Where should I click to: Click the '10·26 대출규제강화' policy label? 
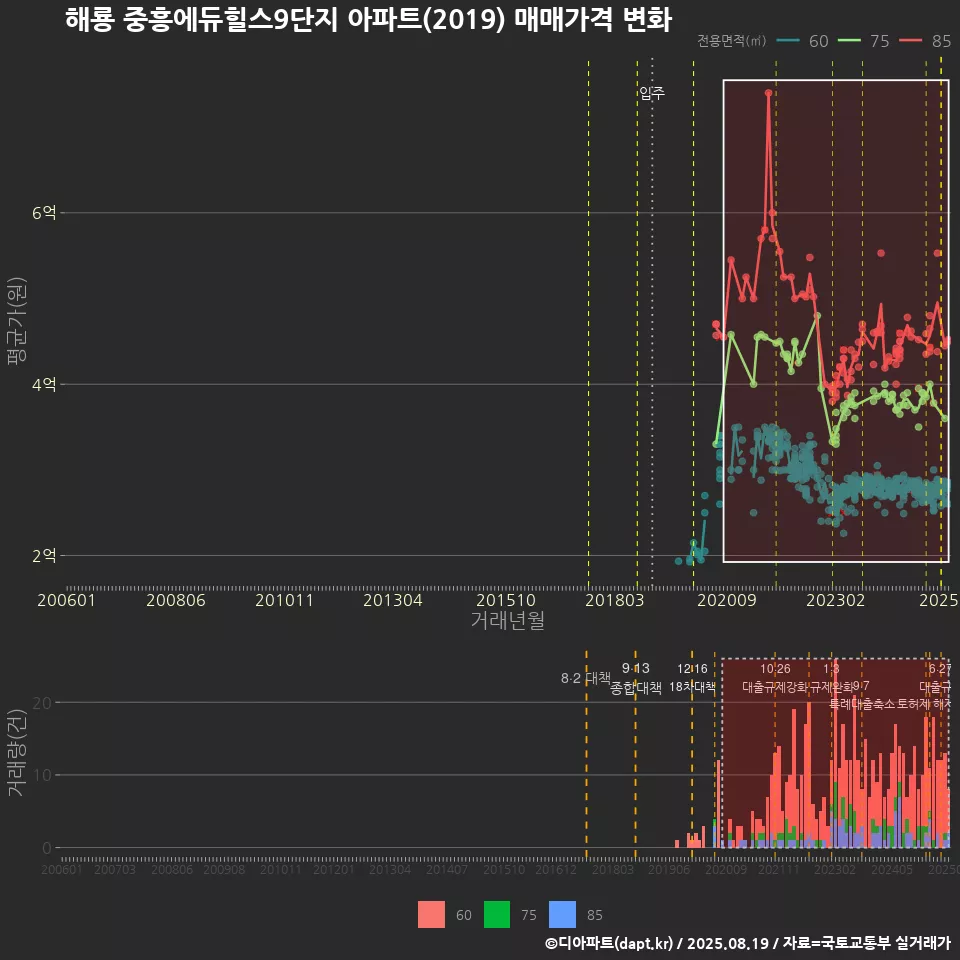pyautogui.click(x=775, y=678)
